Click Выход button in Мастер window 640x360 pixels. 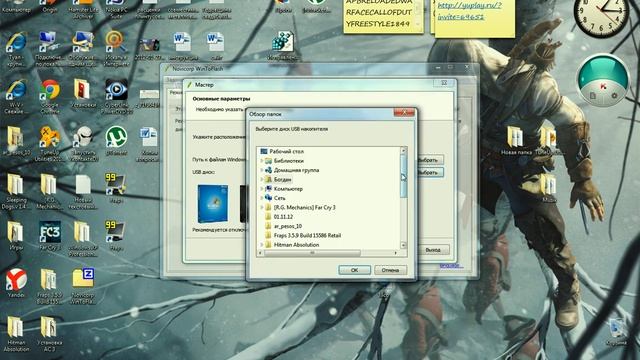click(433, 249)
